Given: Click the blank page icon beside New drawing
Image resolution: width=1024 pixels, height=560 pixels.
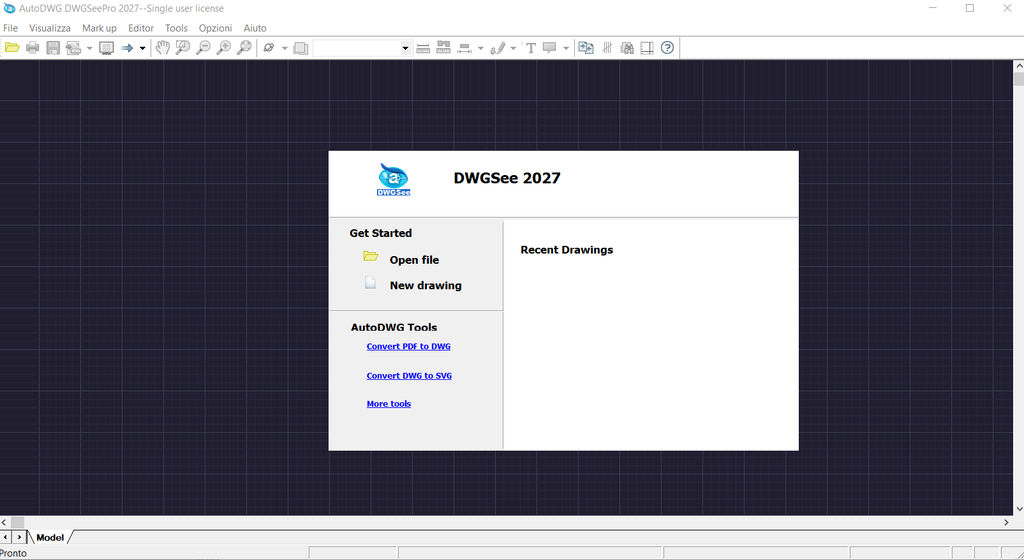Looking at the screenshot, I should [370, 283].
